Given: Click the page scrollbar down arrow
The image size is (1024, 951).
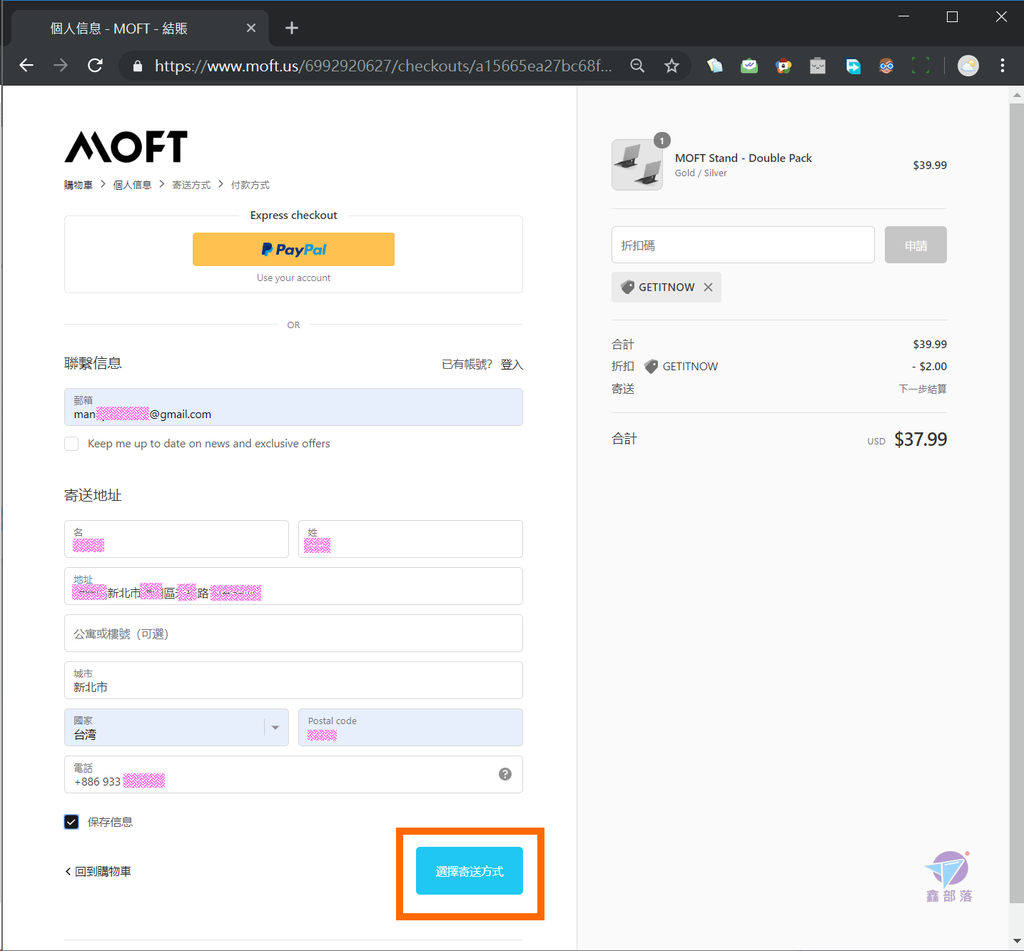Looking at the screenshot, I should [1016, 941].
